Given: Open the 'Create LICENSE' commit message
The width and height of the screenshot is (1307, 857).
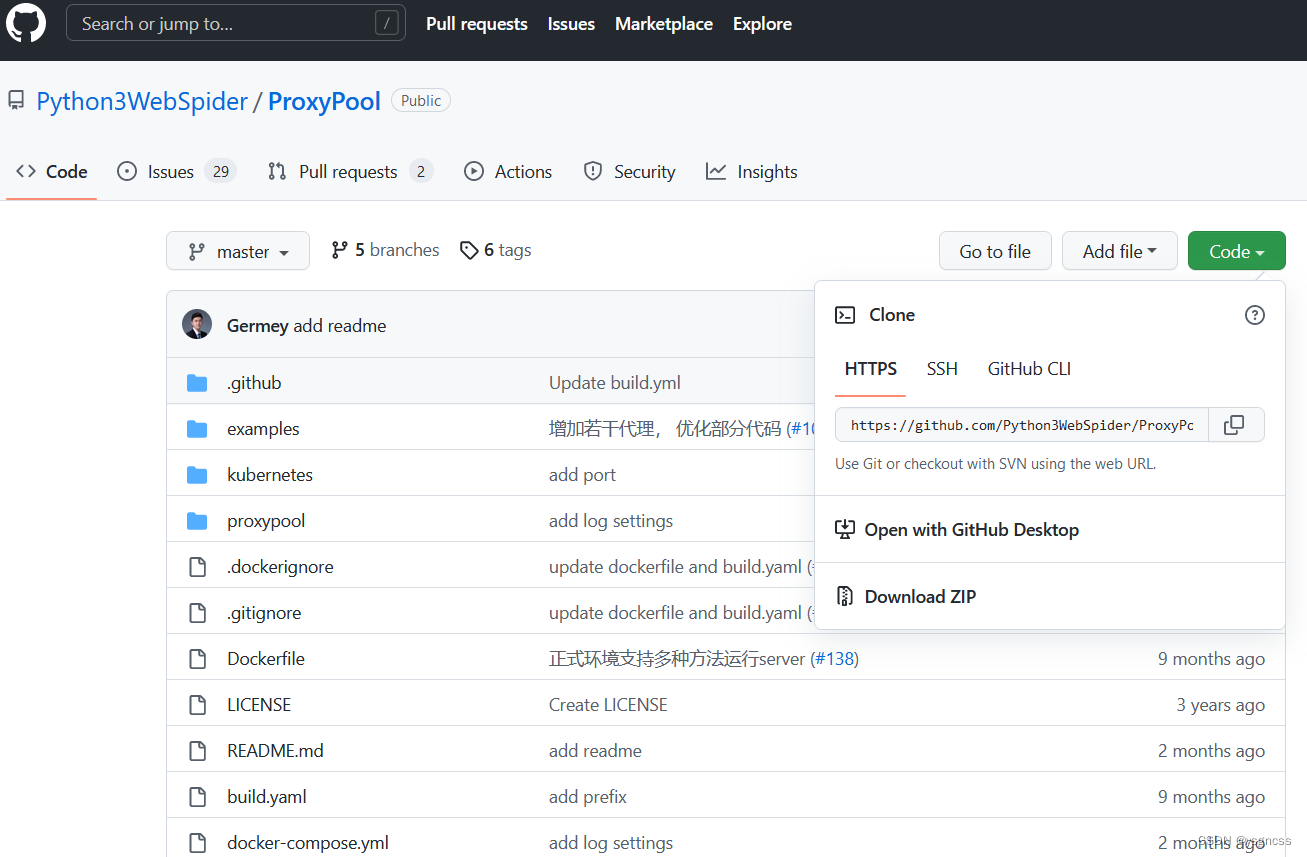Looking at the screenshot, I should click(x=608, y=705).
